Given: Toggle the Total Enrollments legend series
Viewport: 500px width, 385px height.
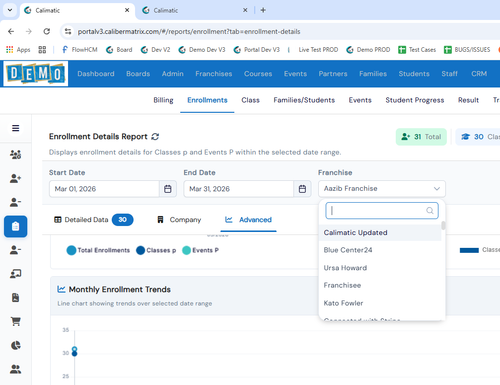Looking at the screenshot, I should [98, 250].
